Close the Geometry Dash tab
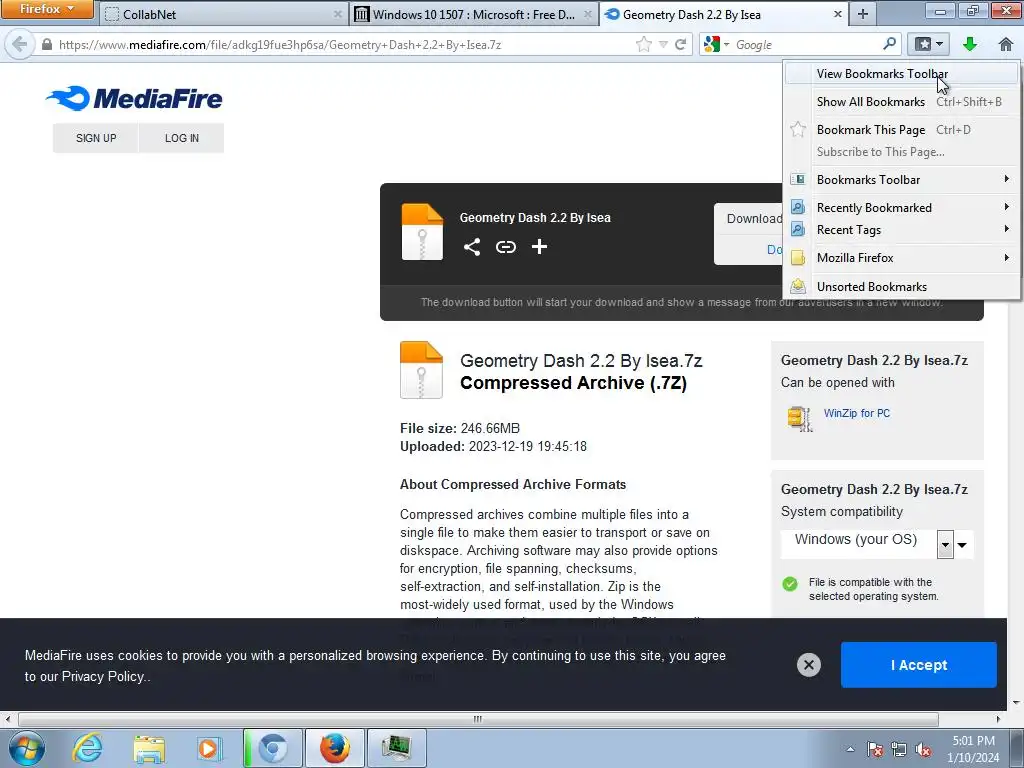Screen dimensions: 1024x768 [838, 14]
